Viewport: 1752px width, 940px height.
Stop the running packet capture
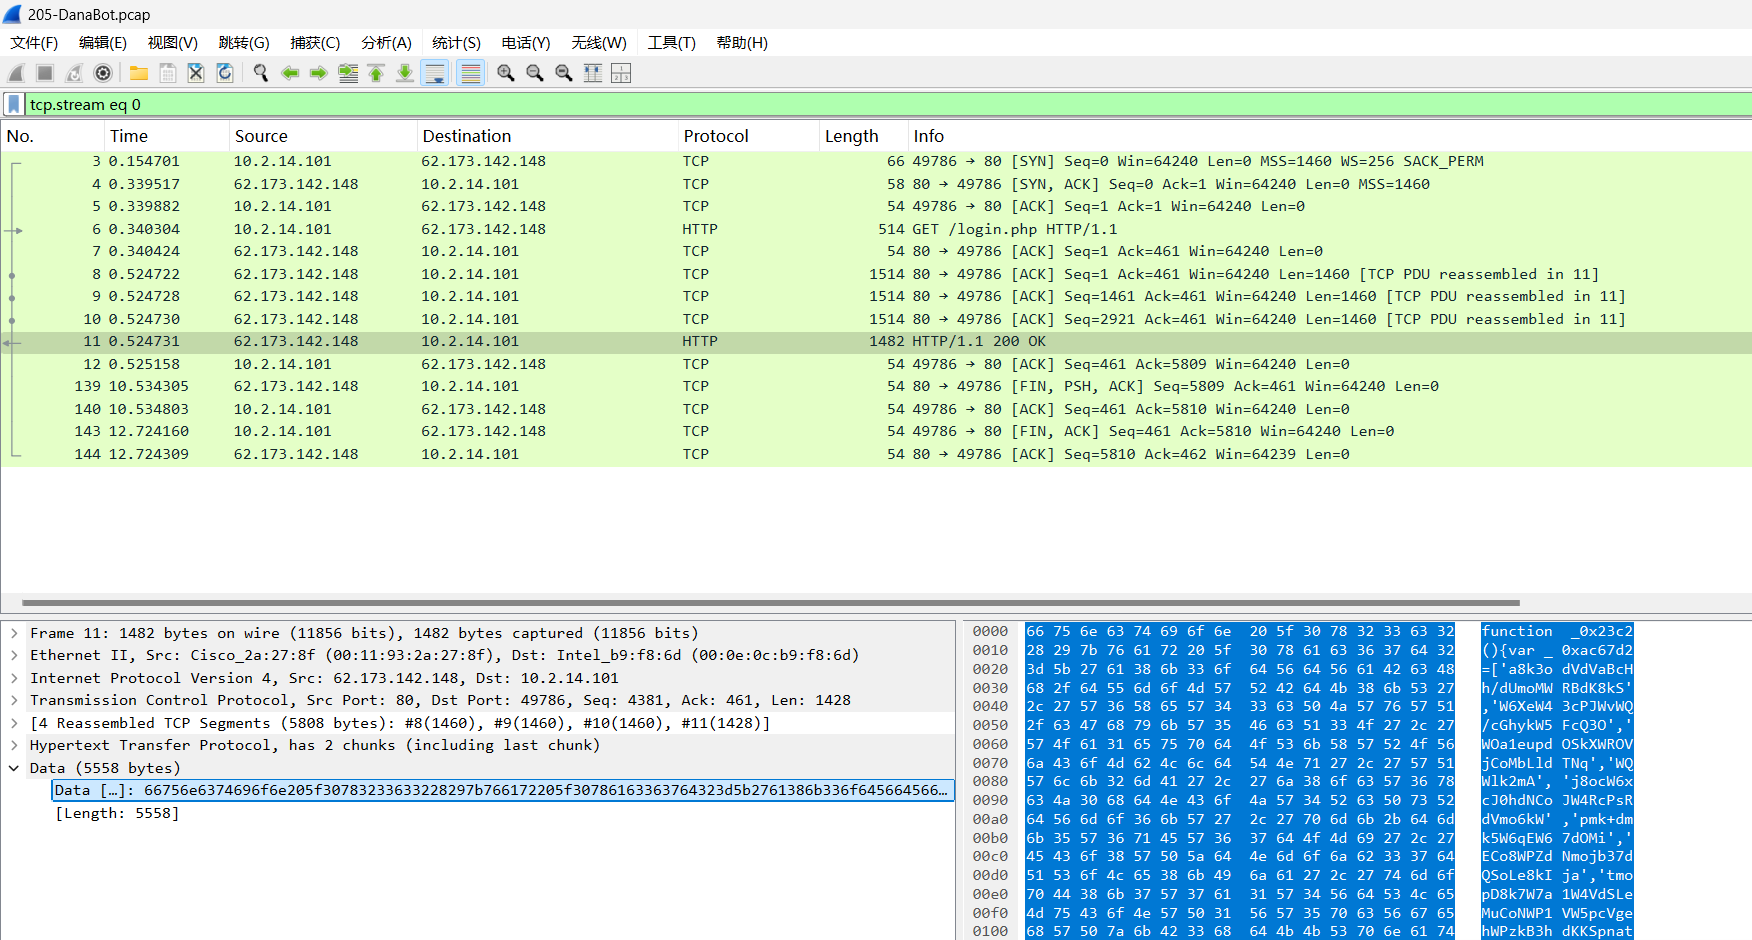pos(45,73)
